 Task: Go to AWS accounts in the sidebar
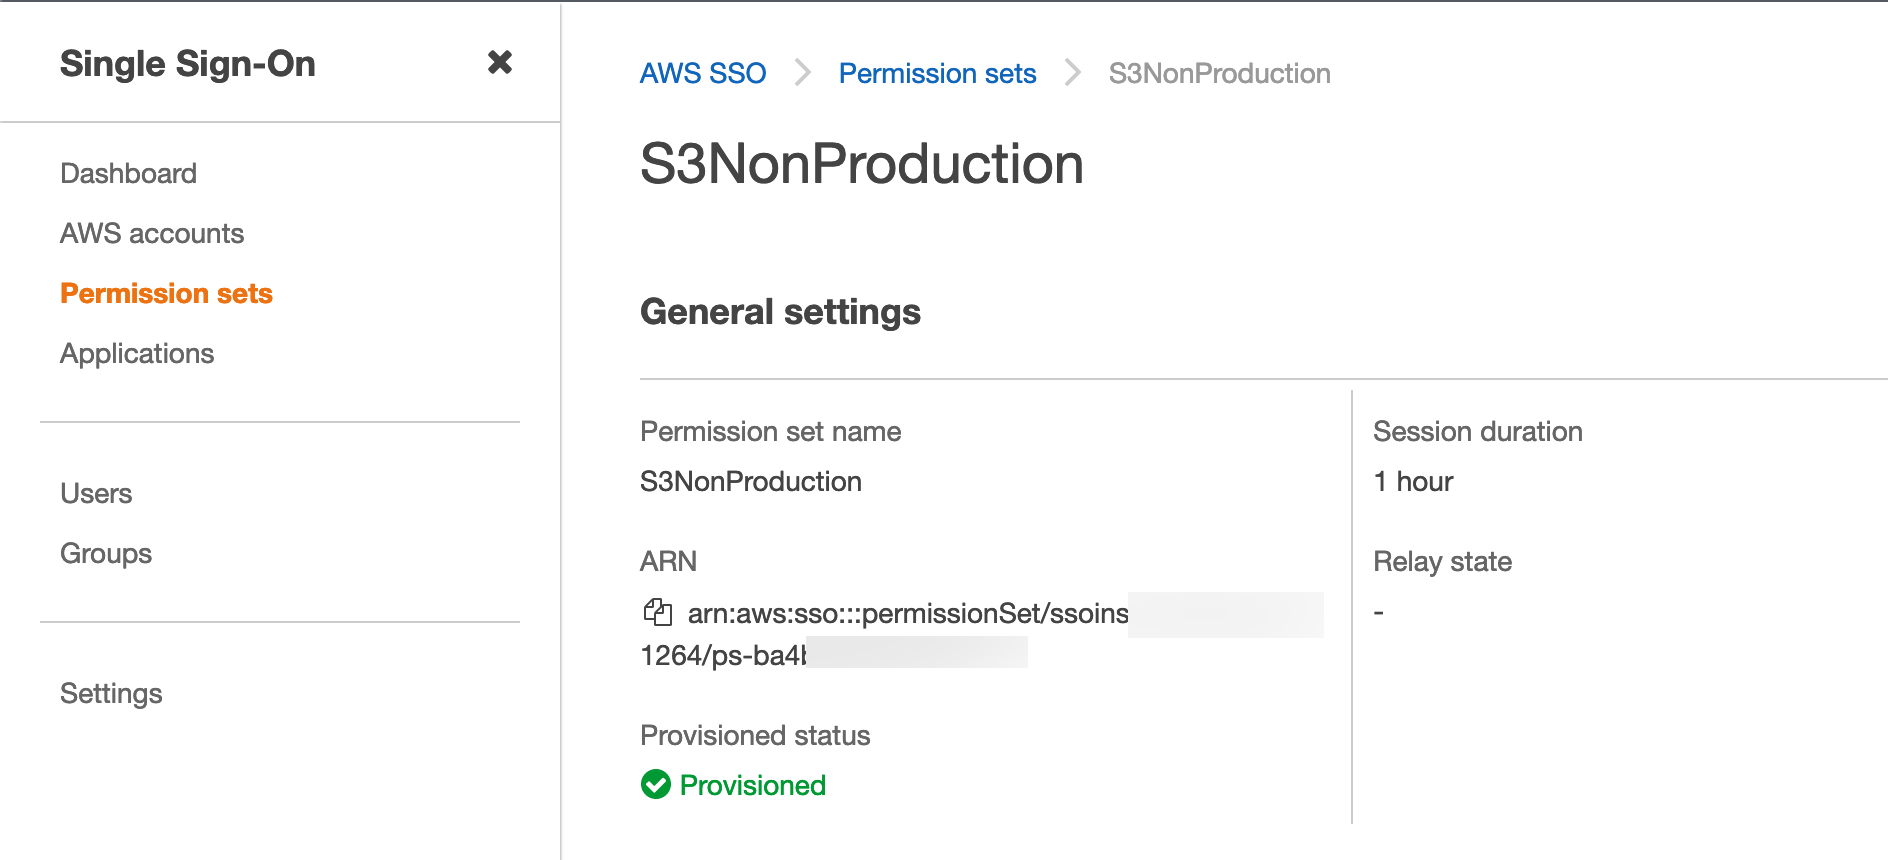point(152,233)
